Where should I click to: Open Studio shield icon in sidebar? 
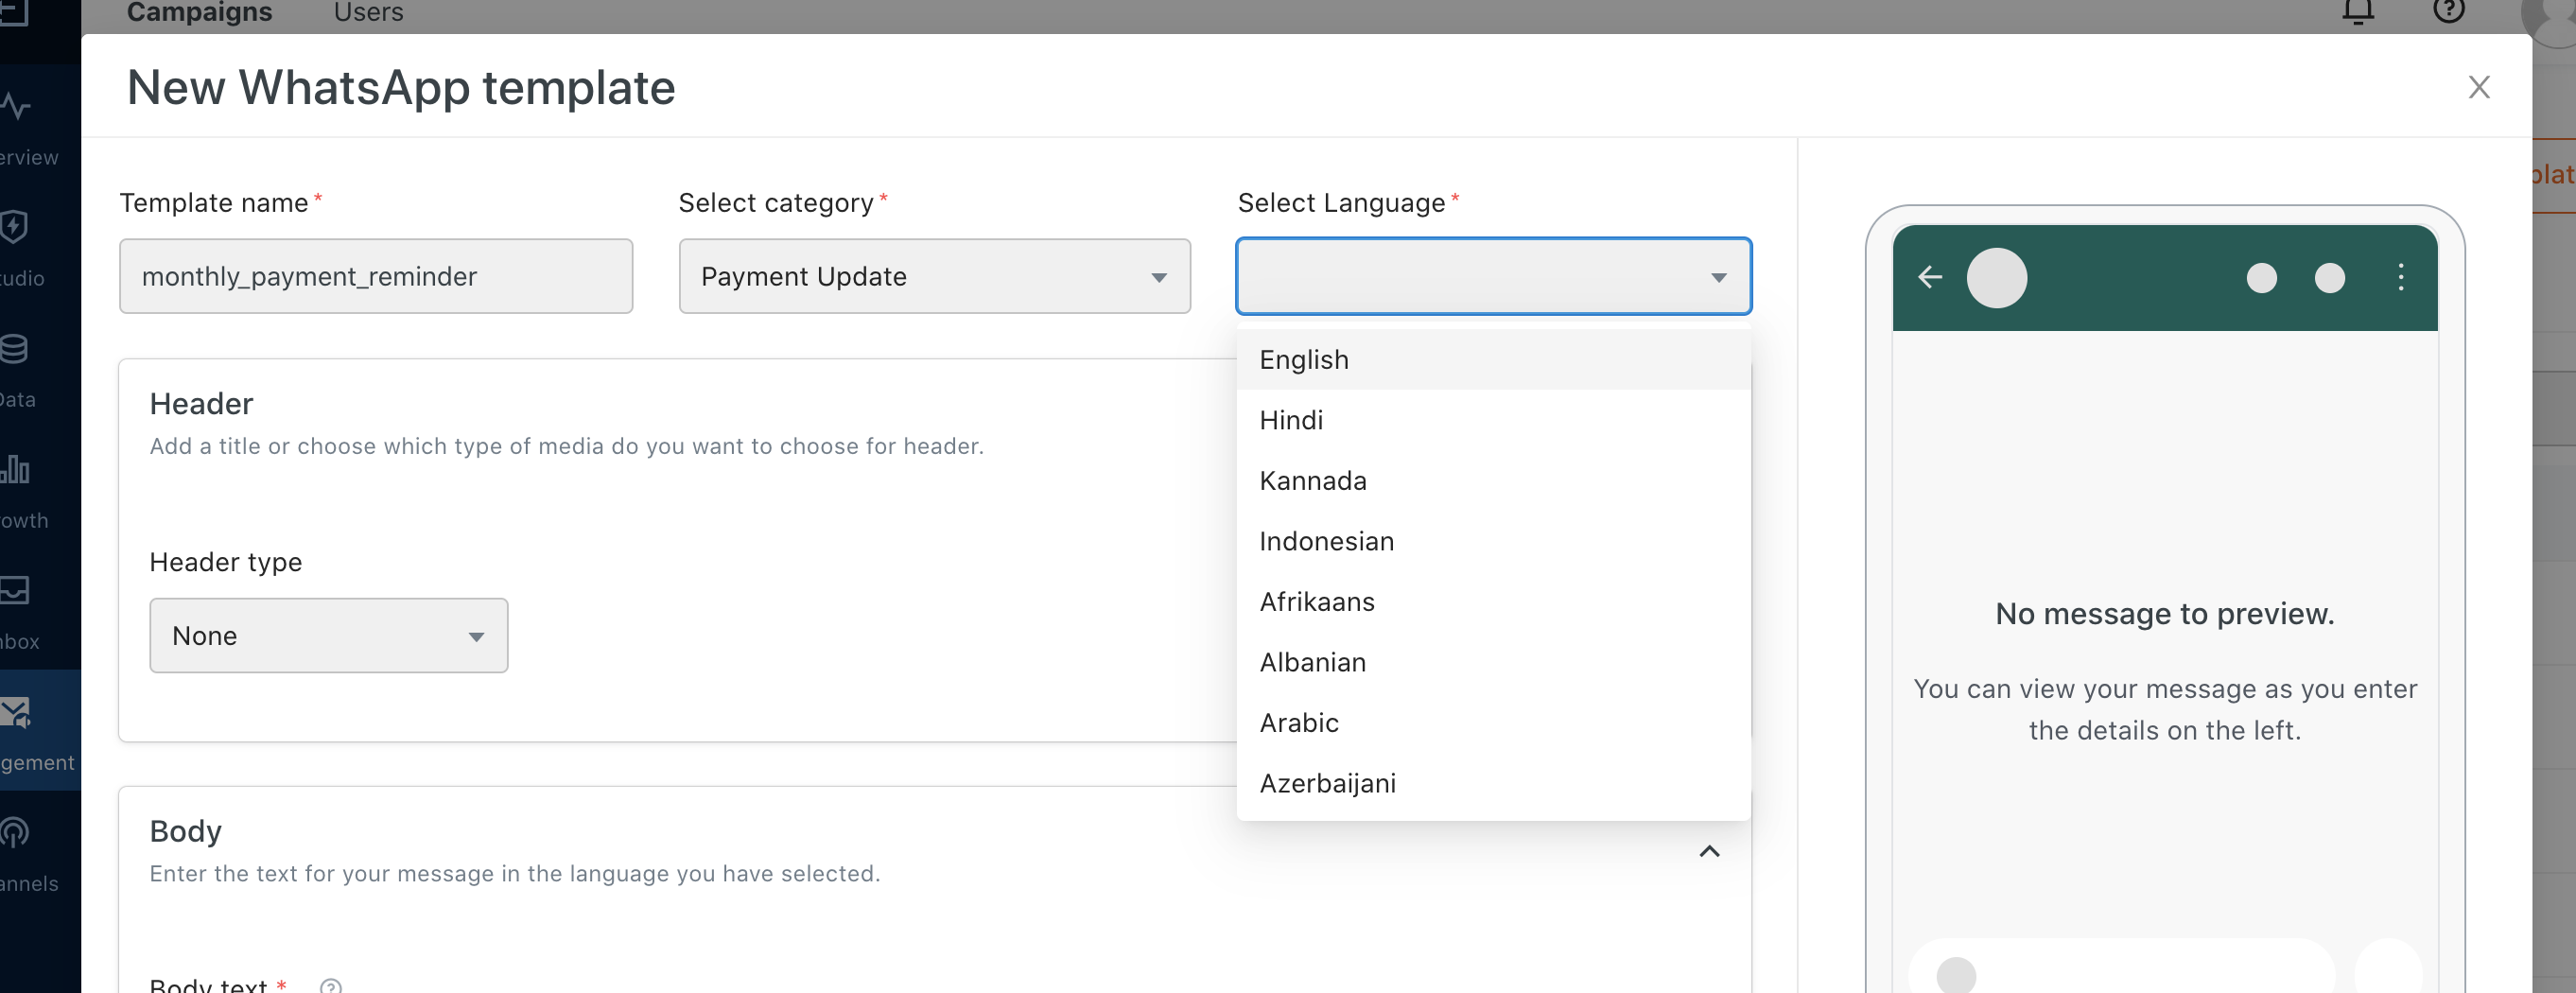[x=14, y=226]
